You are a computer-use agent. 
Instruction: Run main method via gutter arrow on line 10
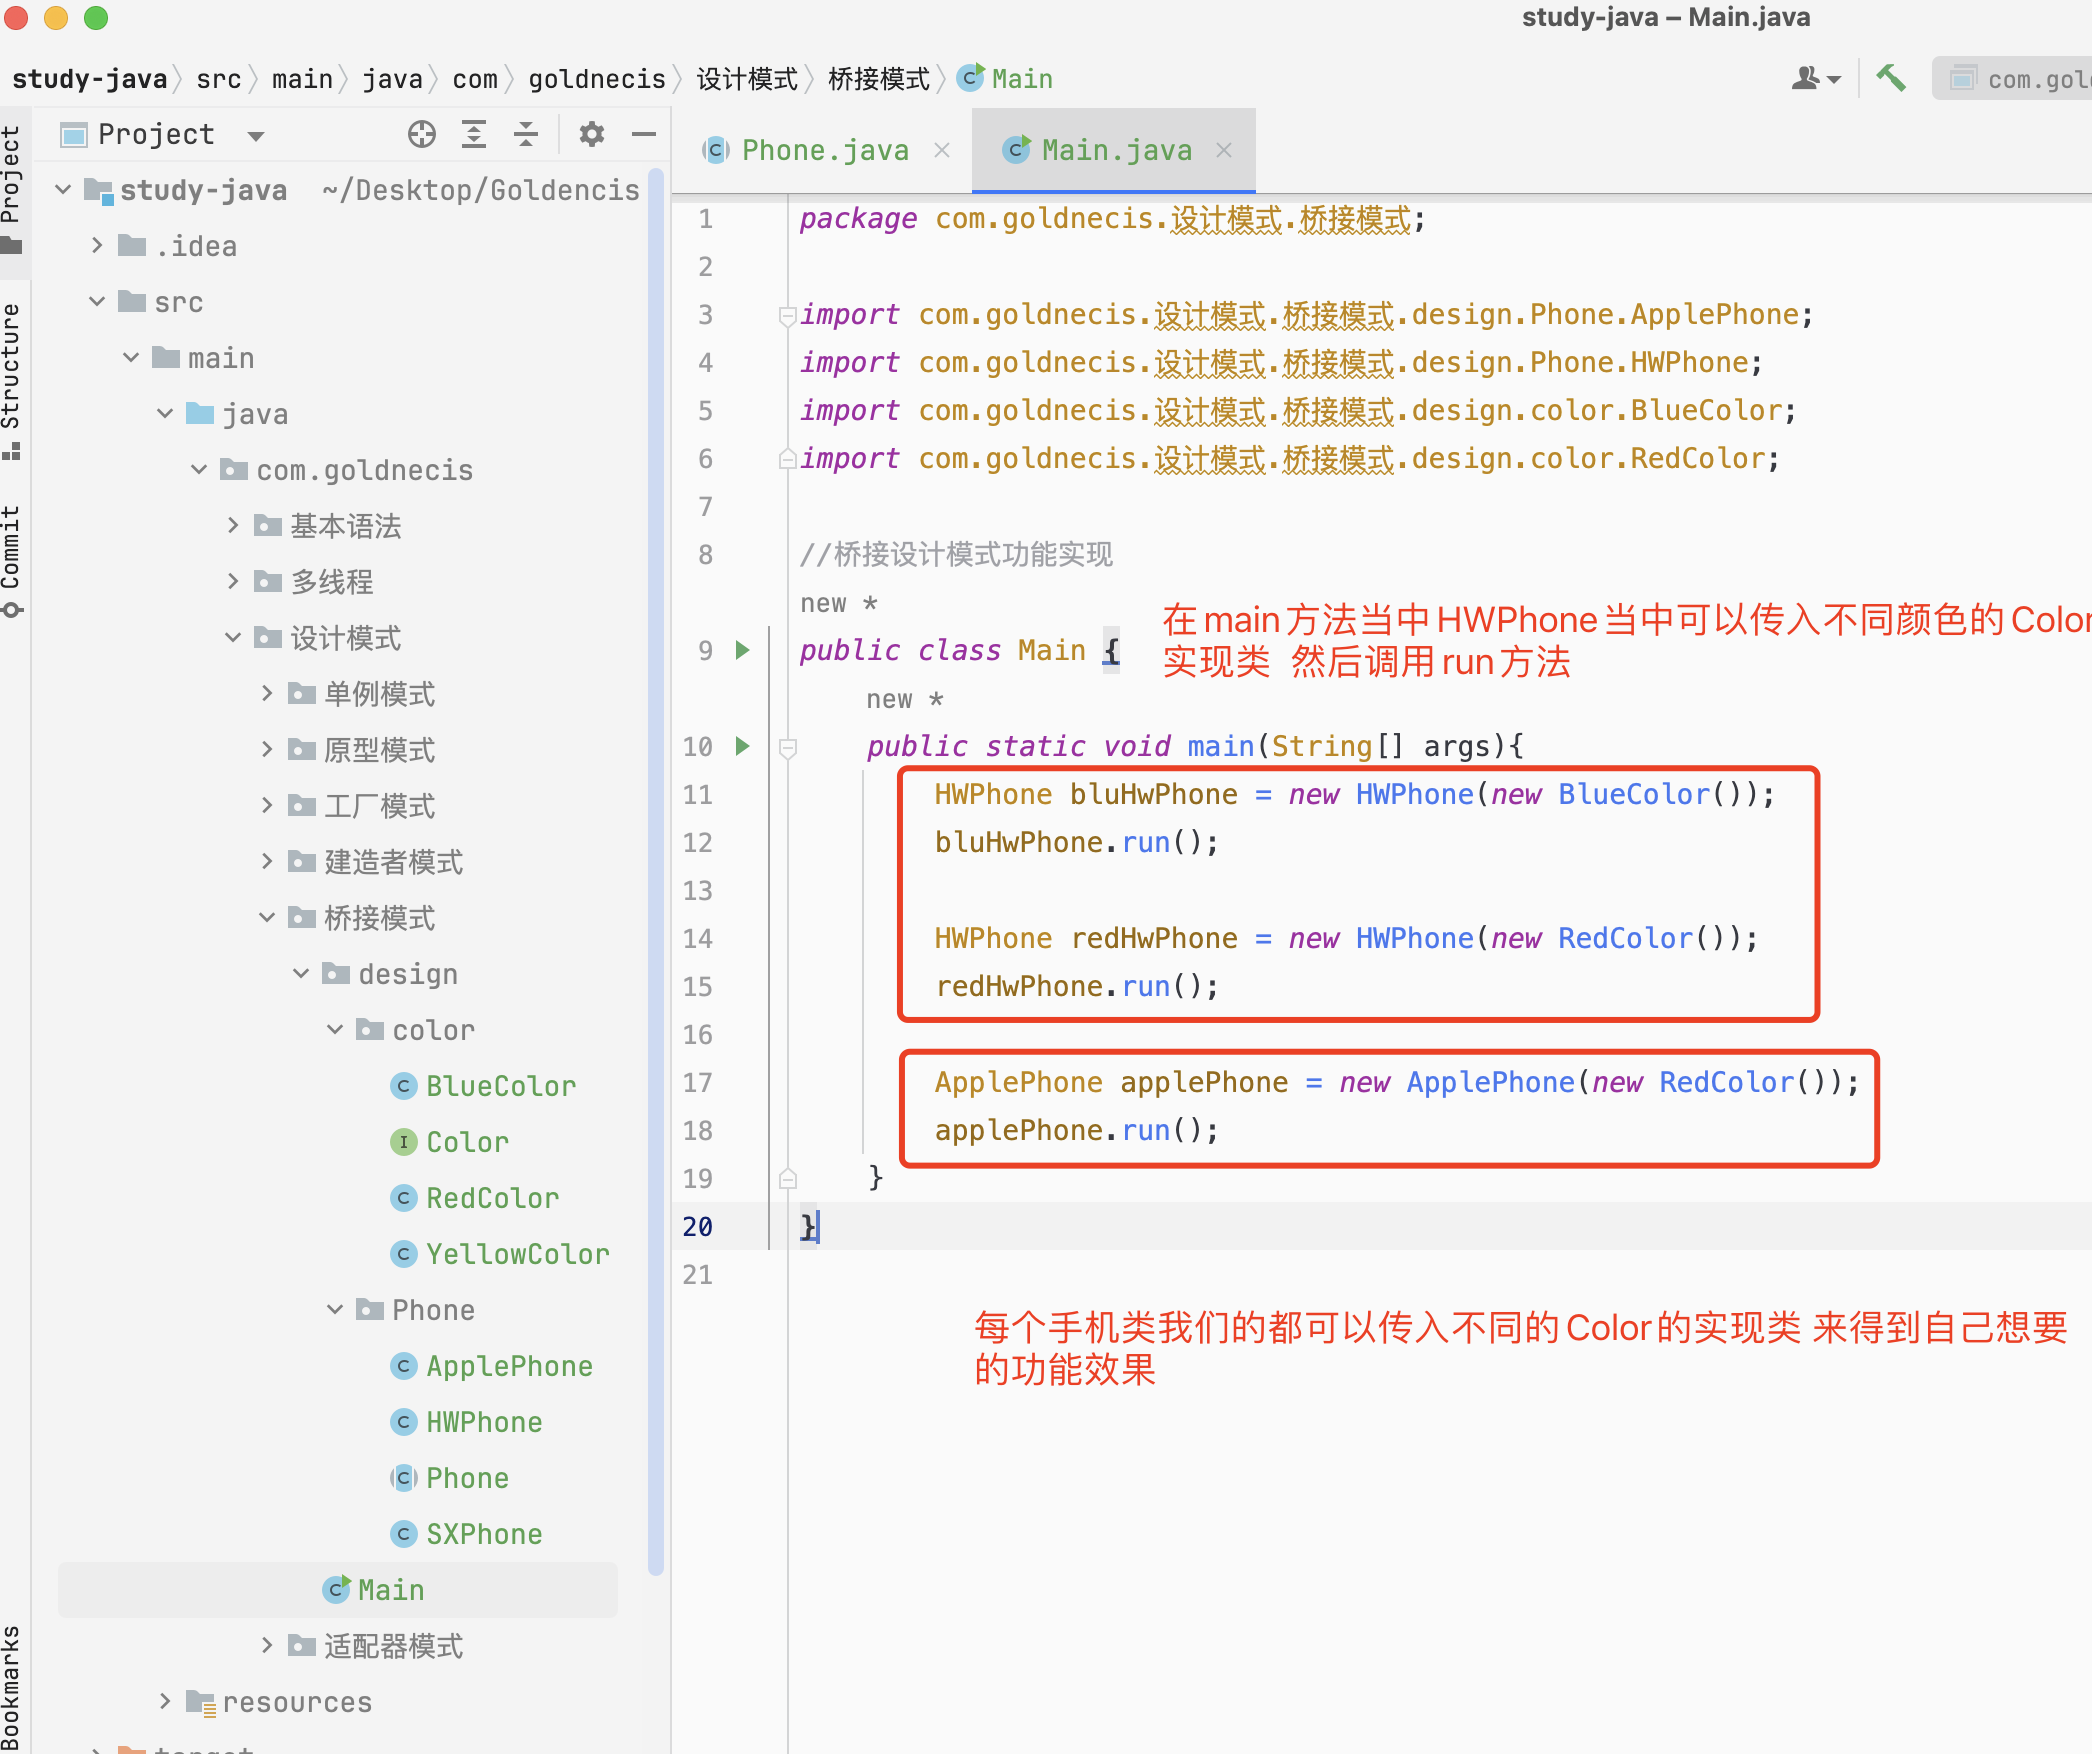click(742, 746)
